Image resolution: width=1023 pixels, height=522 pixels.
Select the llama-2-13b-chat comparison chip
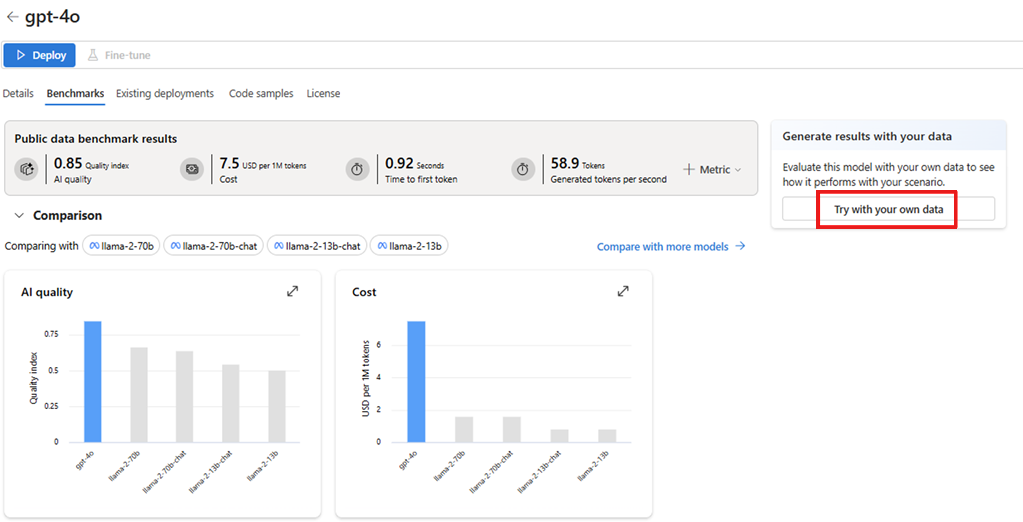pyautogui.click(x=316, y=246)
